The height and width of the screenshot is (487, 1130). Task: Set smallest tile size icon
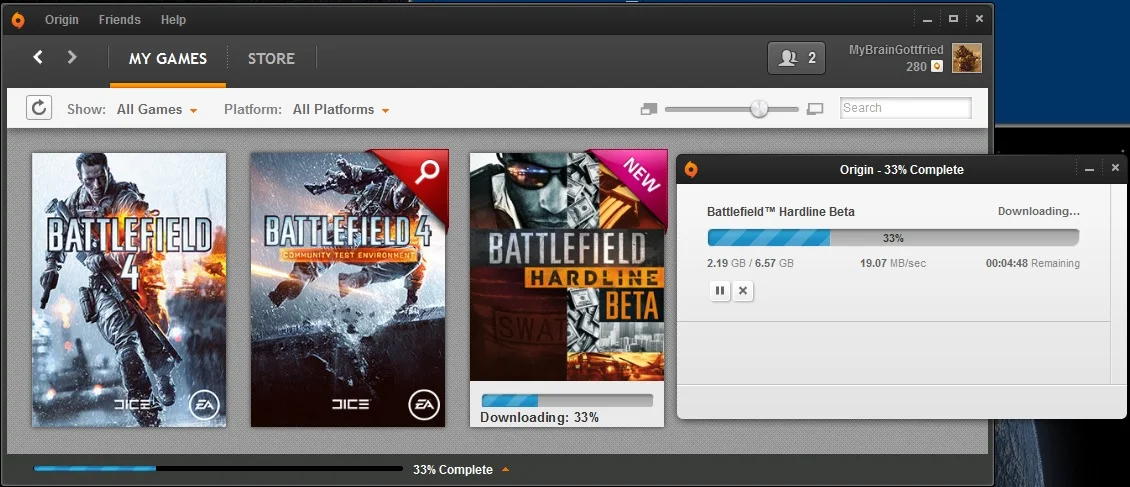point(649,110)
